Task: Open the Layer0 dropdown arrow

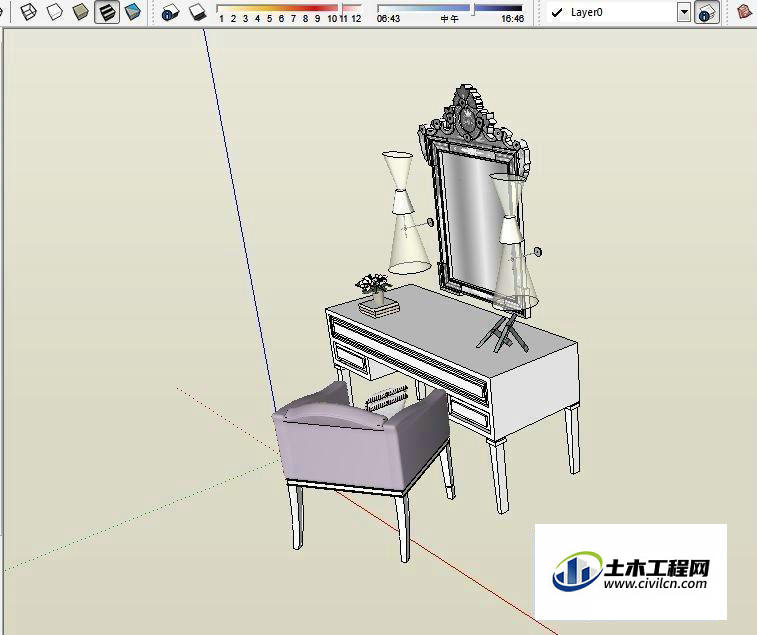Action: click(x=684, y=13)
